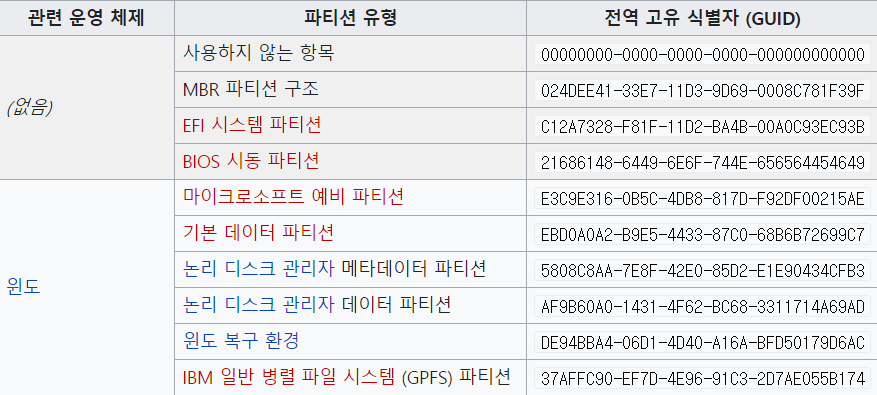The image size is (877, 395).
Task: Click the 파티션 유형 column header
Action: coord(350,18)
